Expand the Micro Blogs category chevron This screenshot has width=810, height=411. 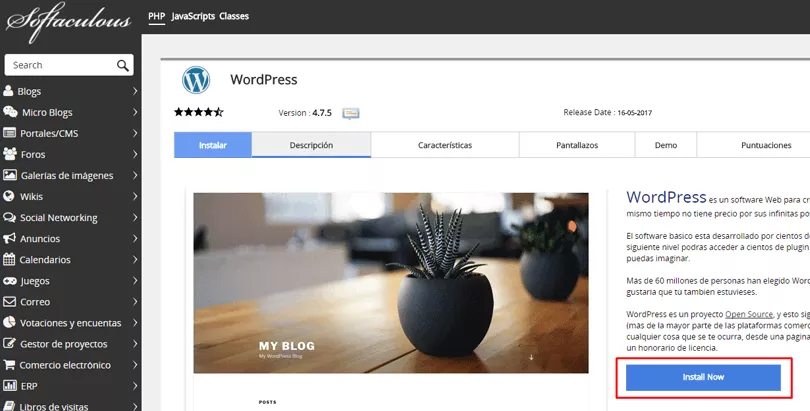point(135,112)
